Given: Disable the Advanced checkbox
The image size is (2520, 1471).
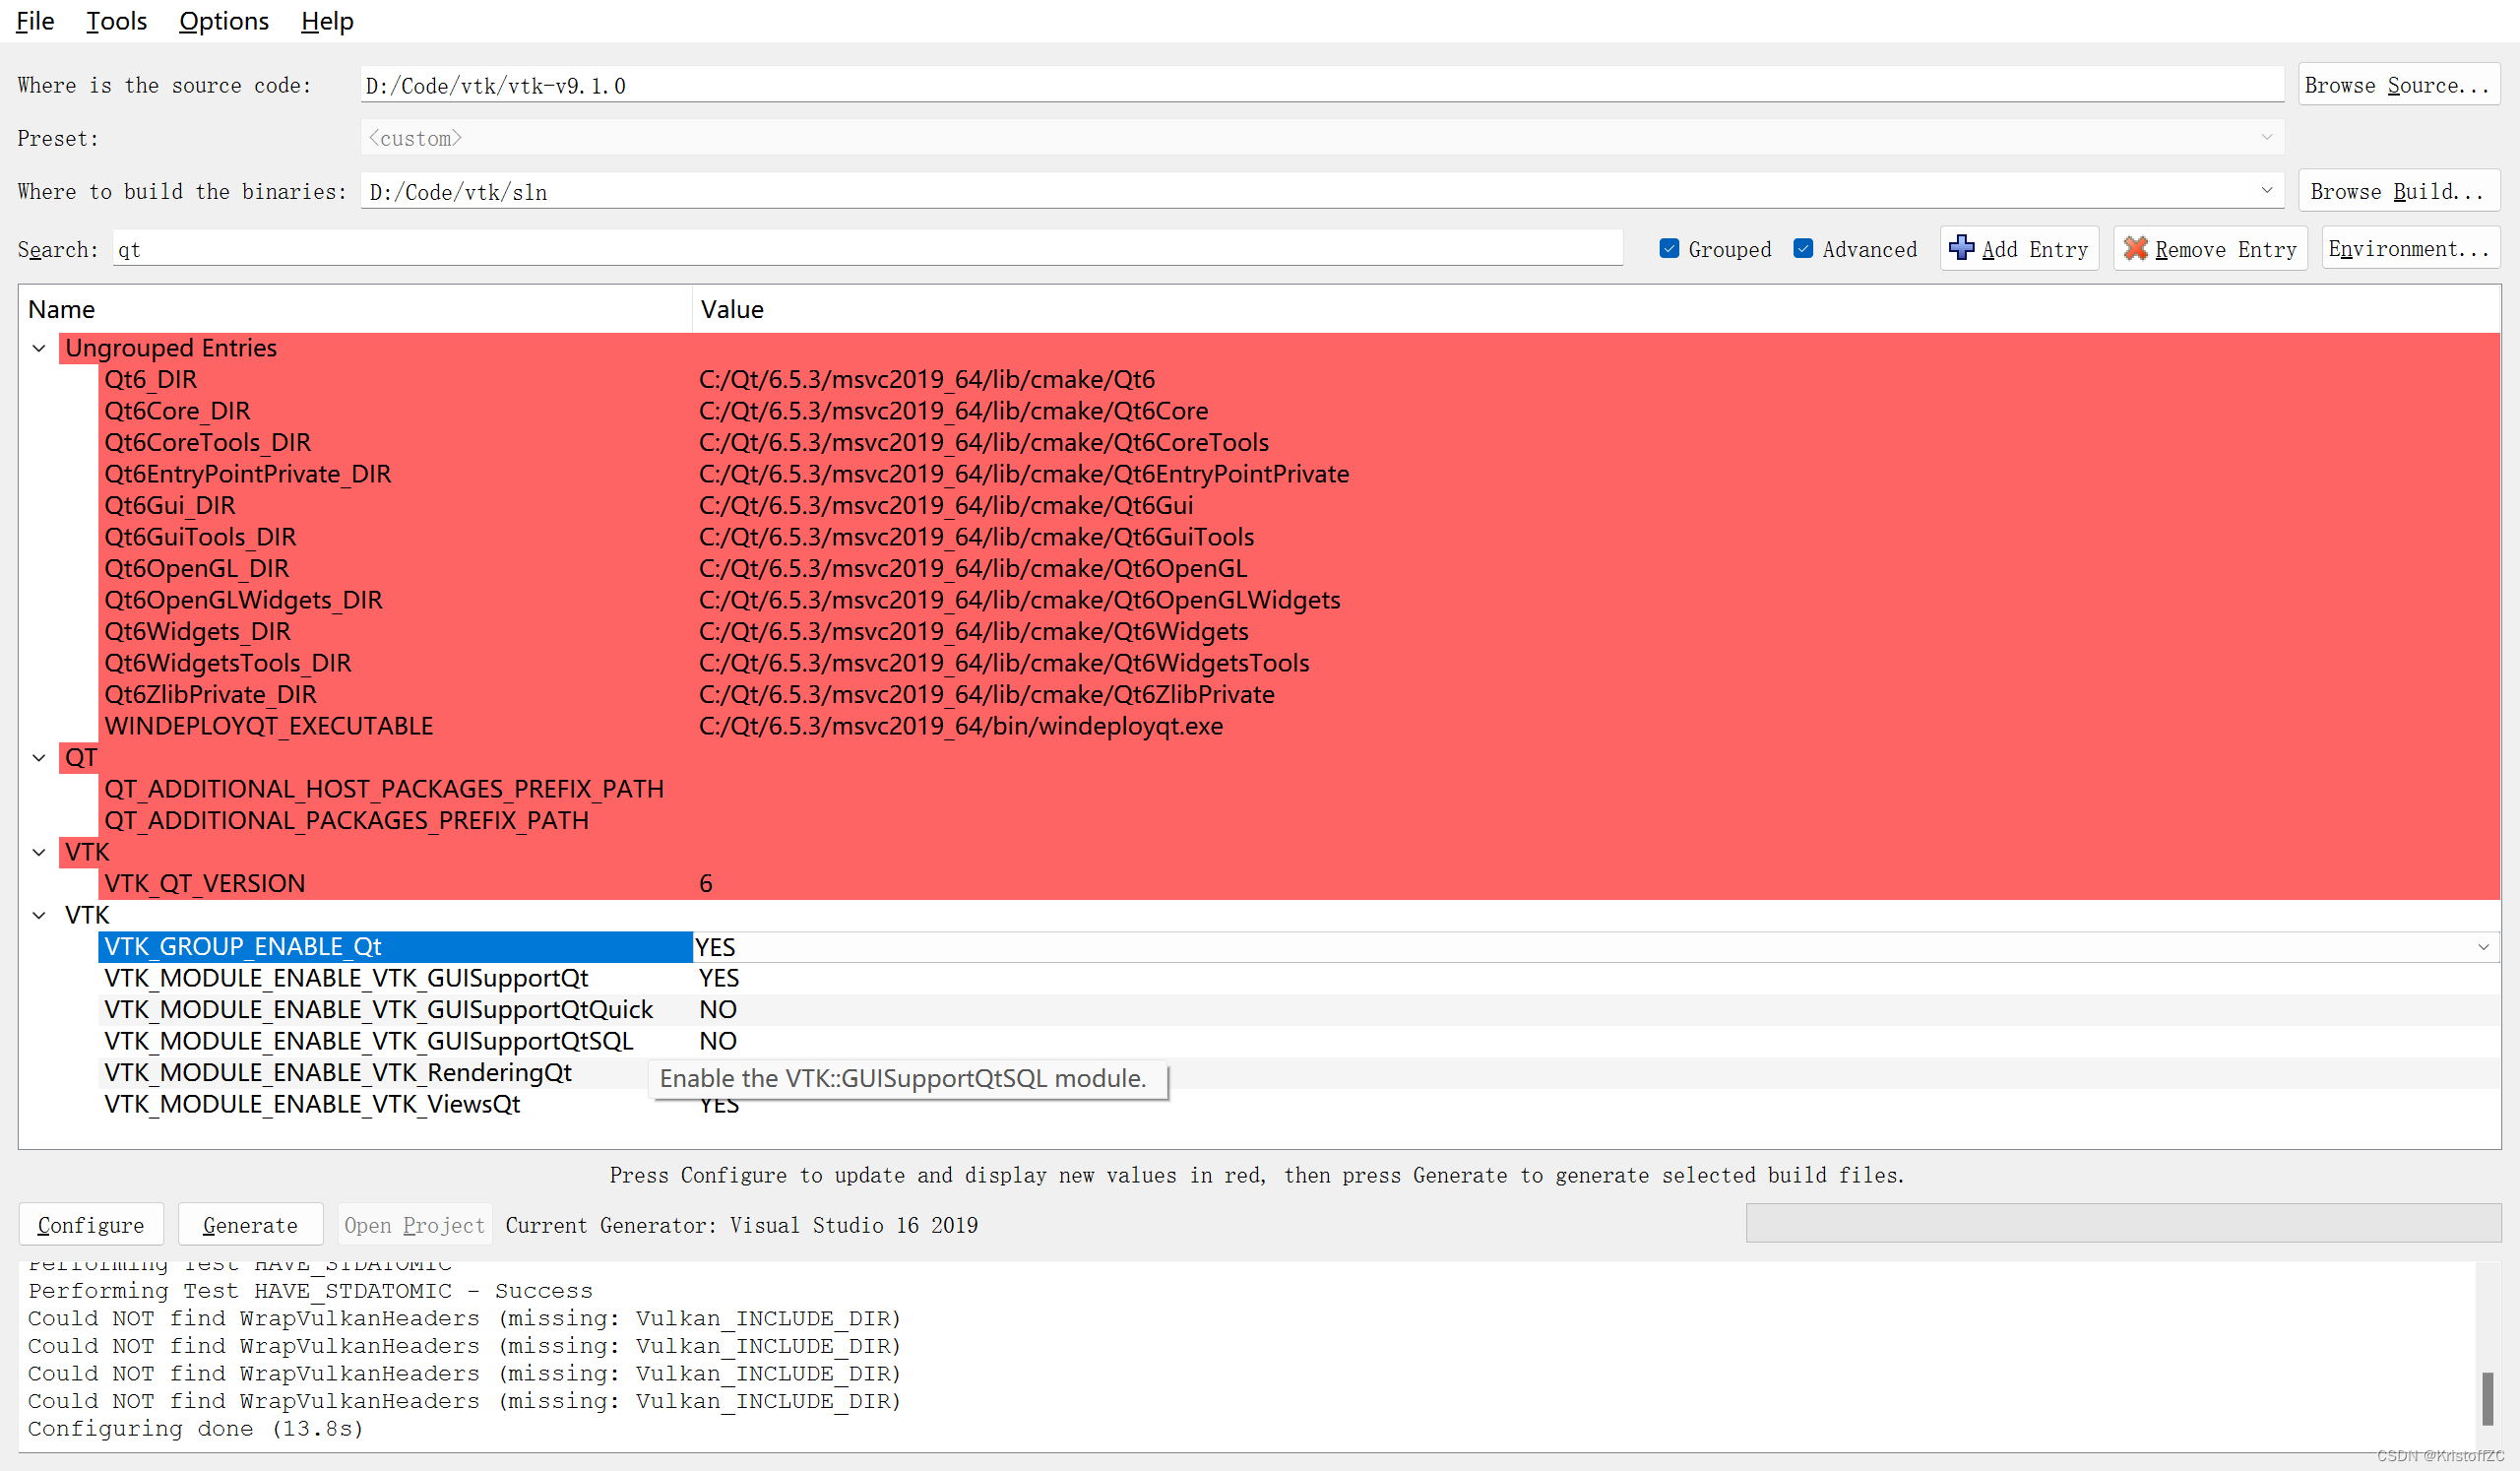Looking at the screenshot, I should (x=1803, y=248).
